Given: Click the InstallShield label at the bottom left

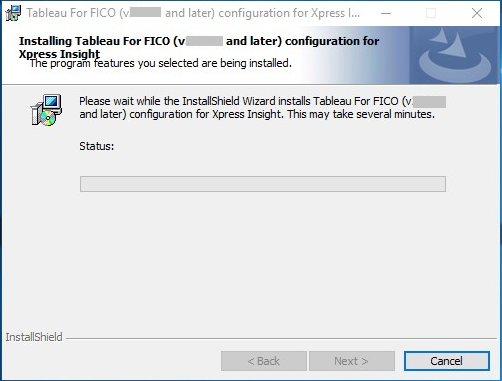Looking at the screenshot, I should pos(34,337).
